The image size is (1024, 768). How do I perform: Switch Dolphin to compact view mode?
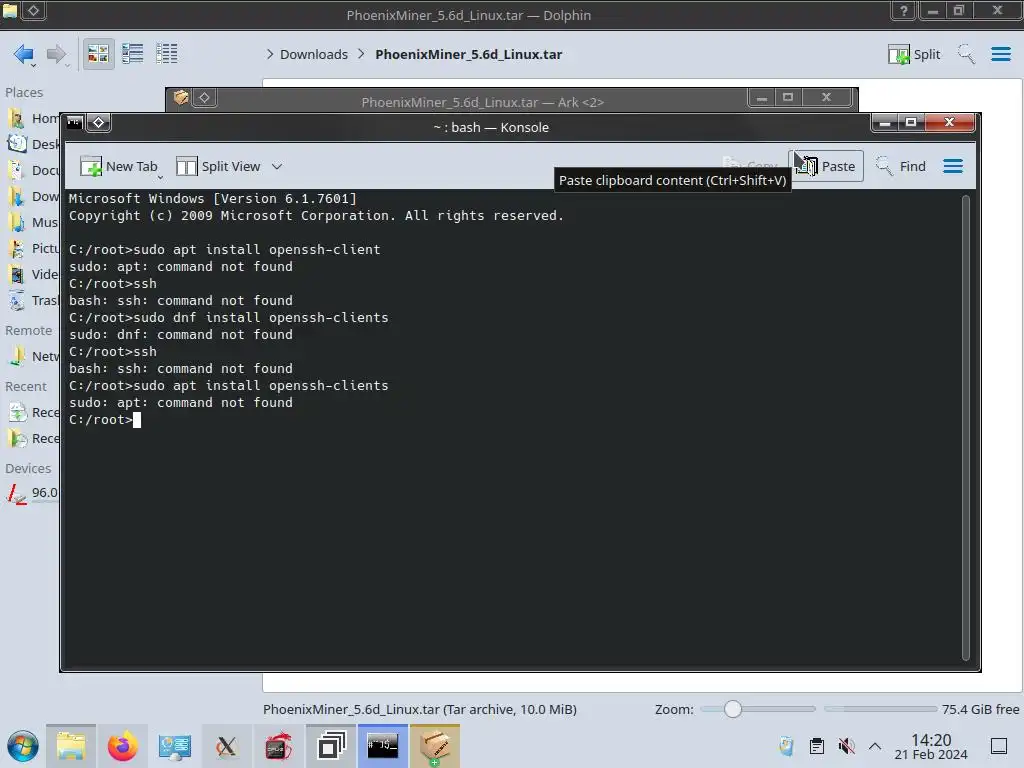133,54
